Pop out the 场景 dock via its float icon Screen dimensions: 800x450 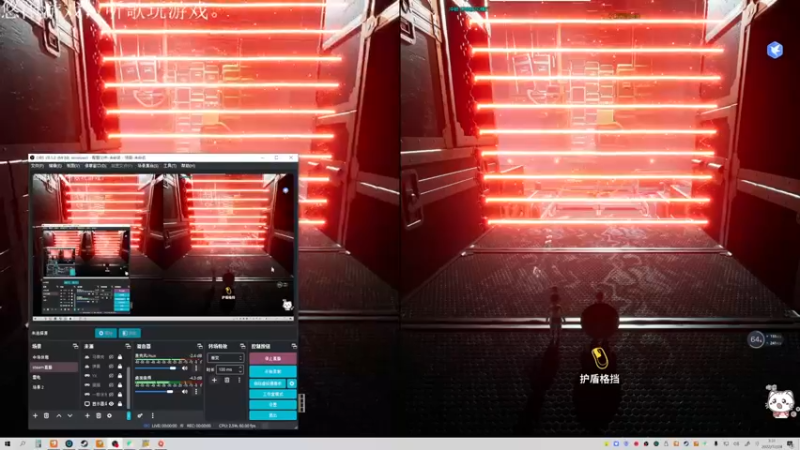click(x=75, y=346)
